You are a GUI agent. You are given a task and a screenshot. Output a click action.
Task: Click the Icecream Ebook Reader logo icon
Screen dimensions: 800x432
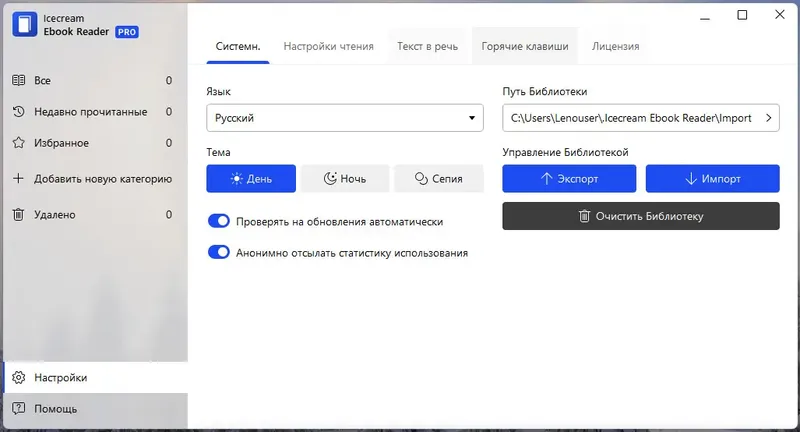point(25,25)
